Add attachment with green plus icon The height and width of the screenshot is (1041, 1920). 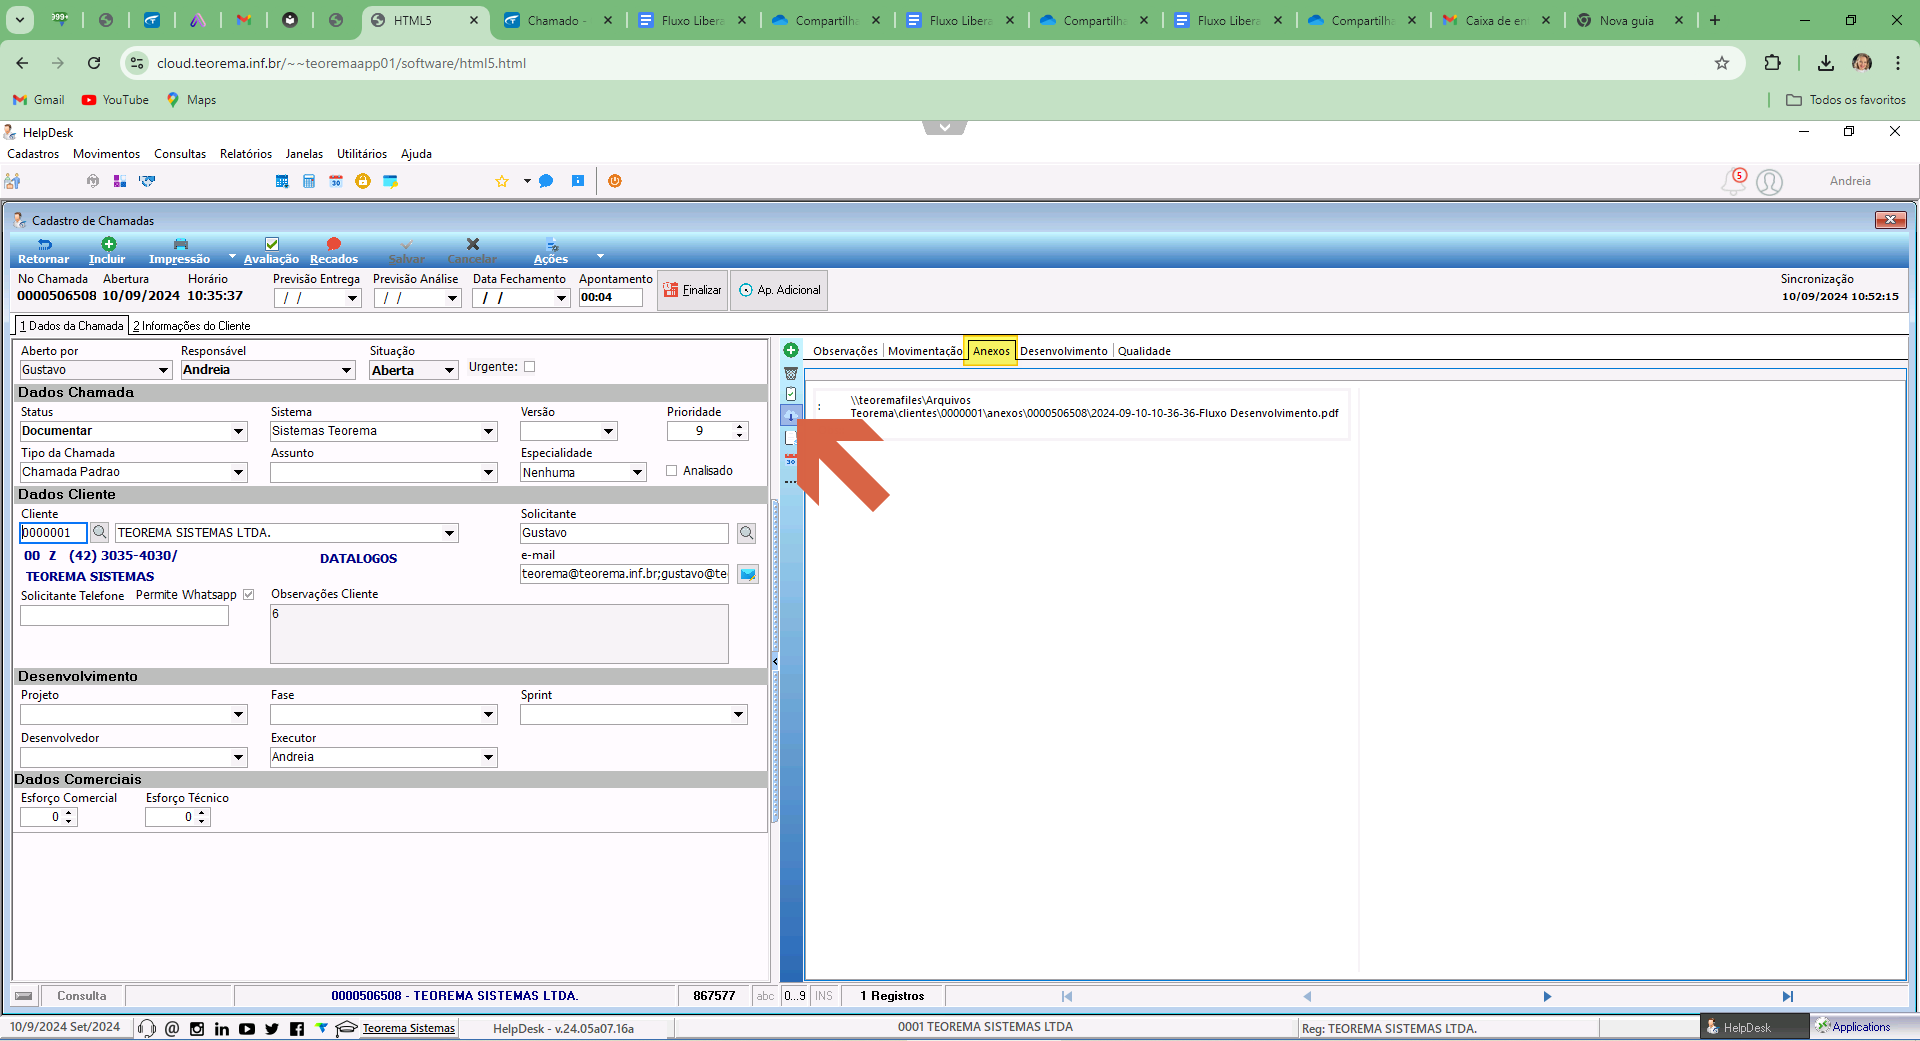pos(791,350)
